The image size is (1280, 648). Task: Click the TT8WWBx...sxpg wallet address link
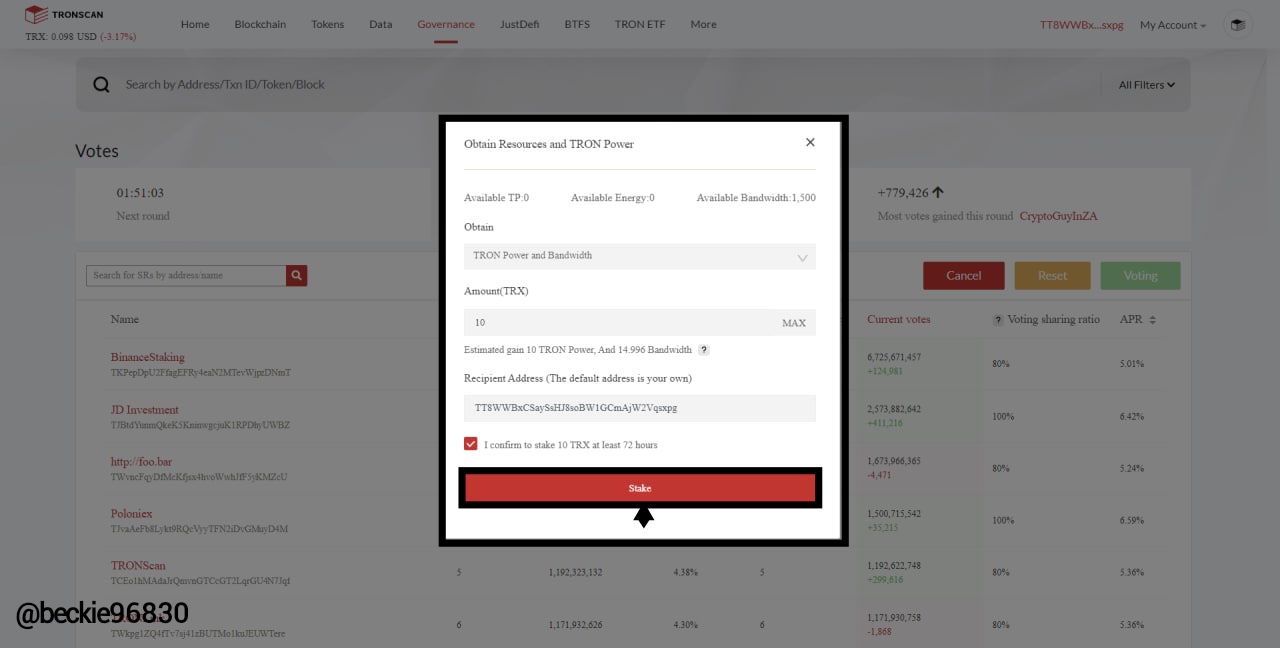(x=1082, y=25)
